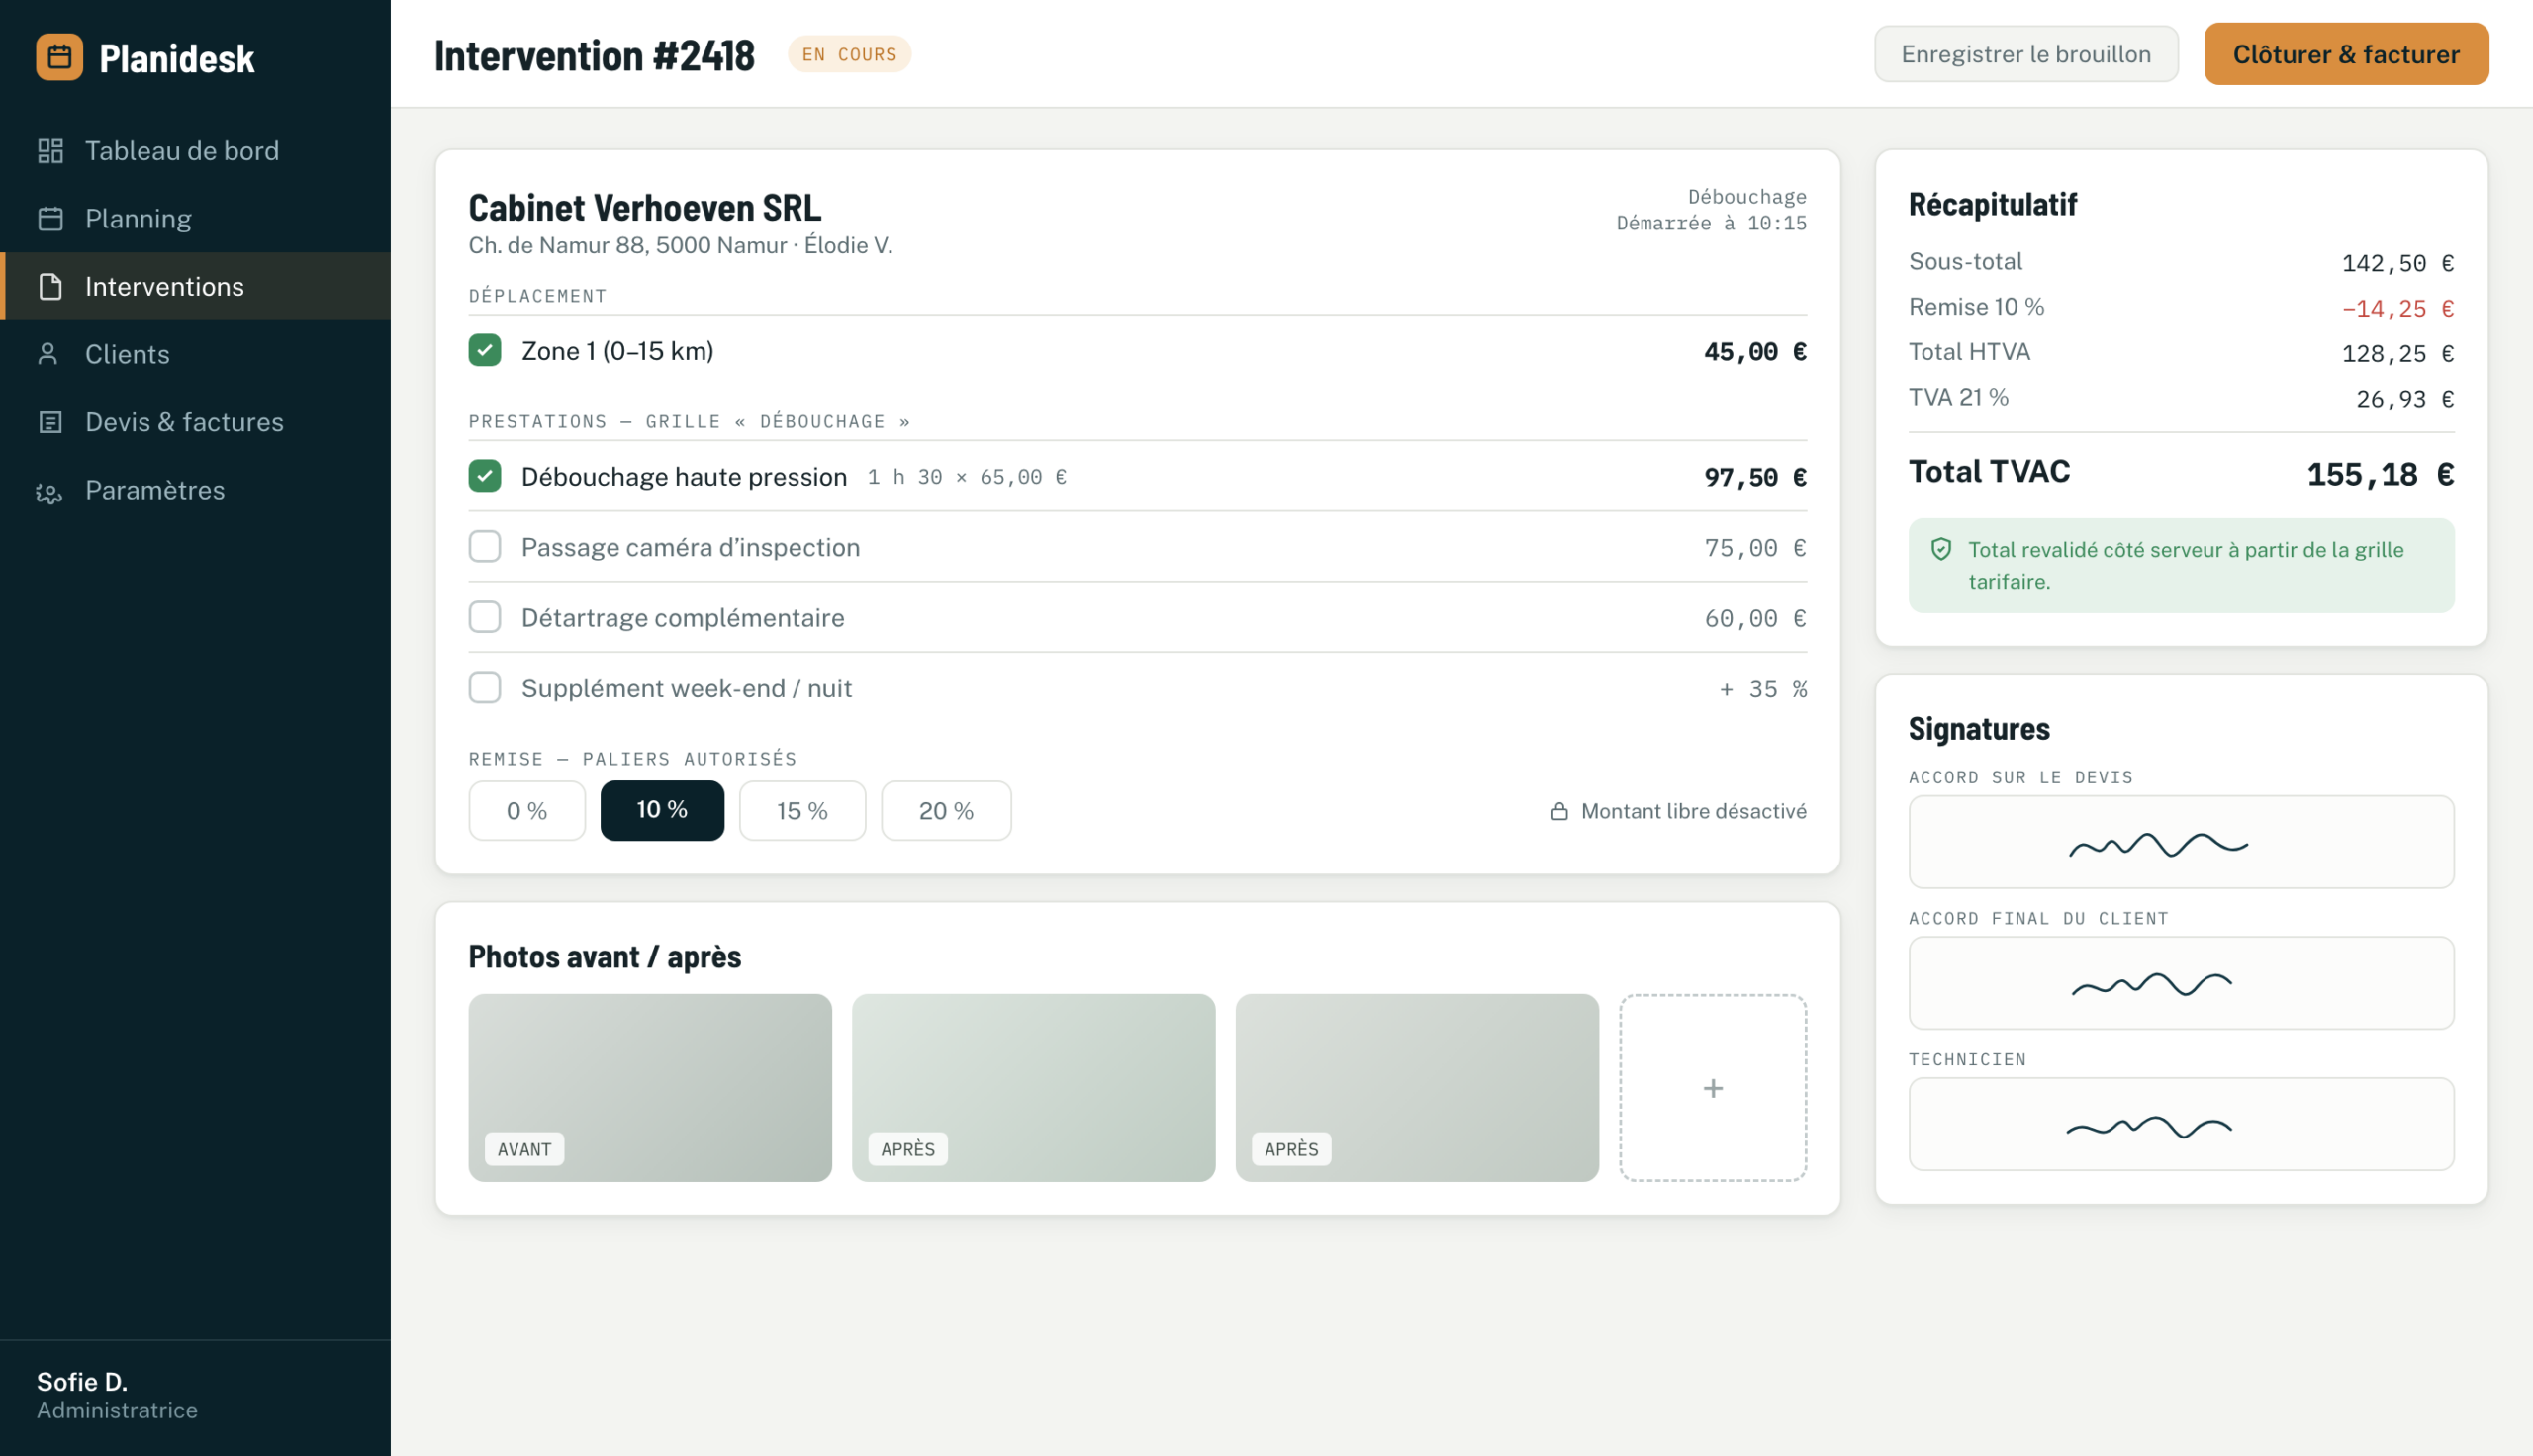Open the AVANT photo thumbnail
Screen dimensions: 2533x1456
click(650, 1088)
